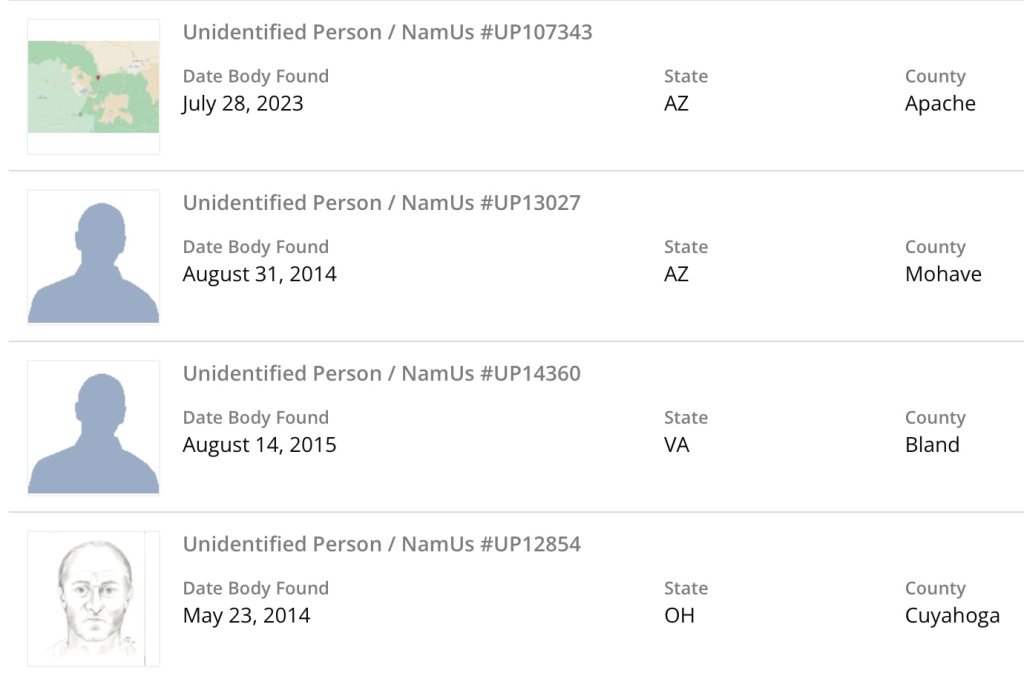Viewport: 1024px width, 679px height.
Task: Click the AZ state for Apache record
Action: [677, 104]
